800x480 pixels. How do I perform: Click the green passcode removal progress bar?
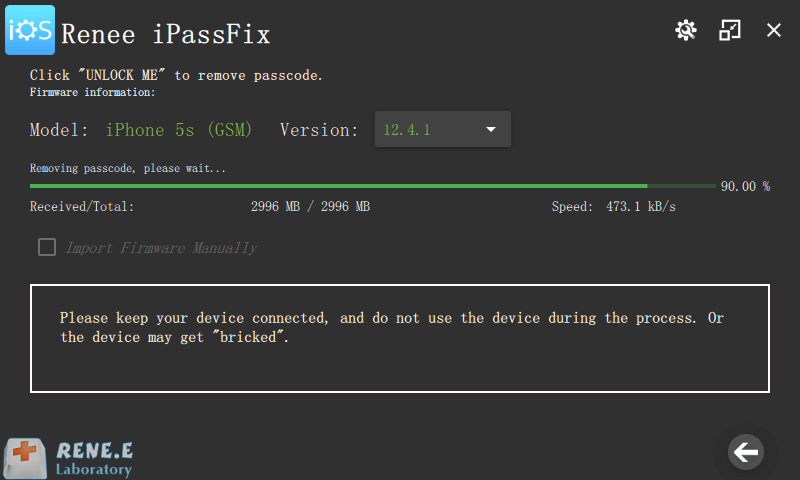tap(372, 186)
